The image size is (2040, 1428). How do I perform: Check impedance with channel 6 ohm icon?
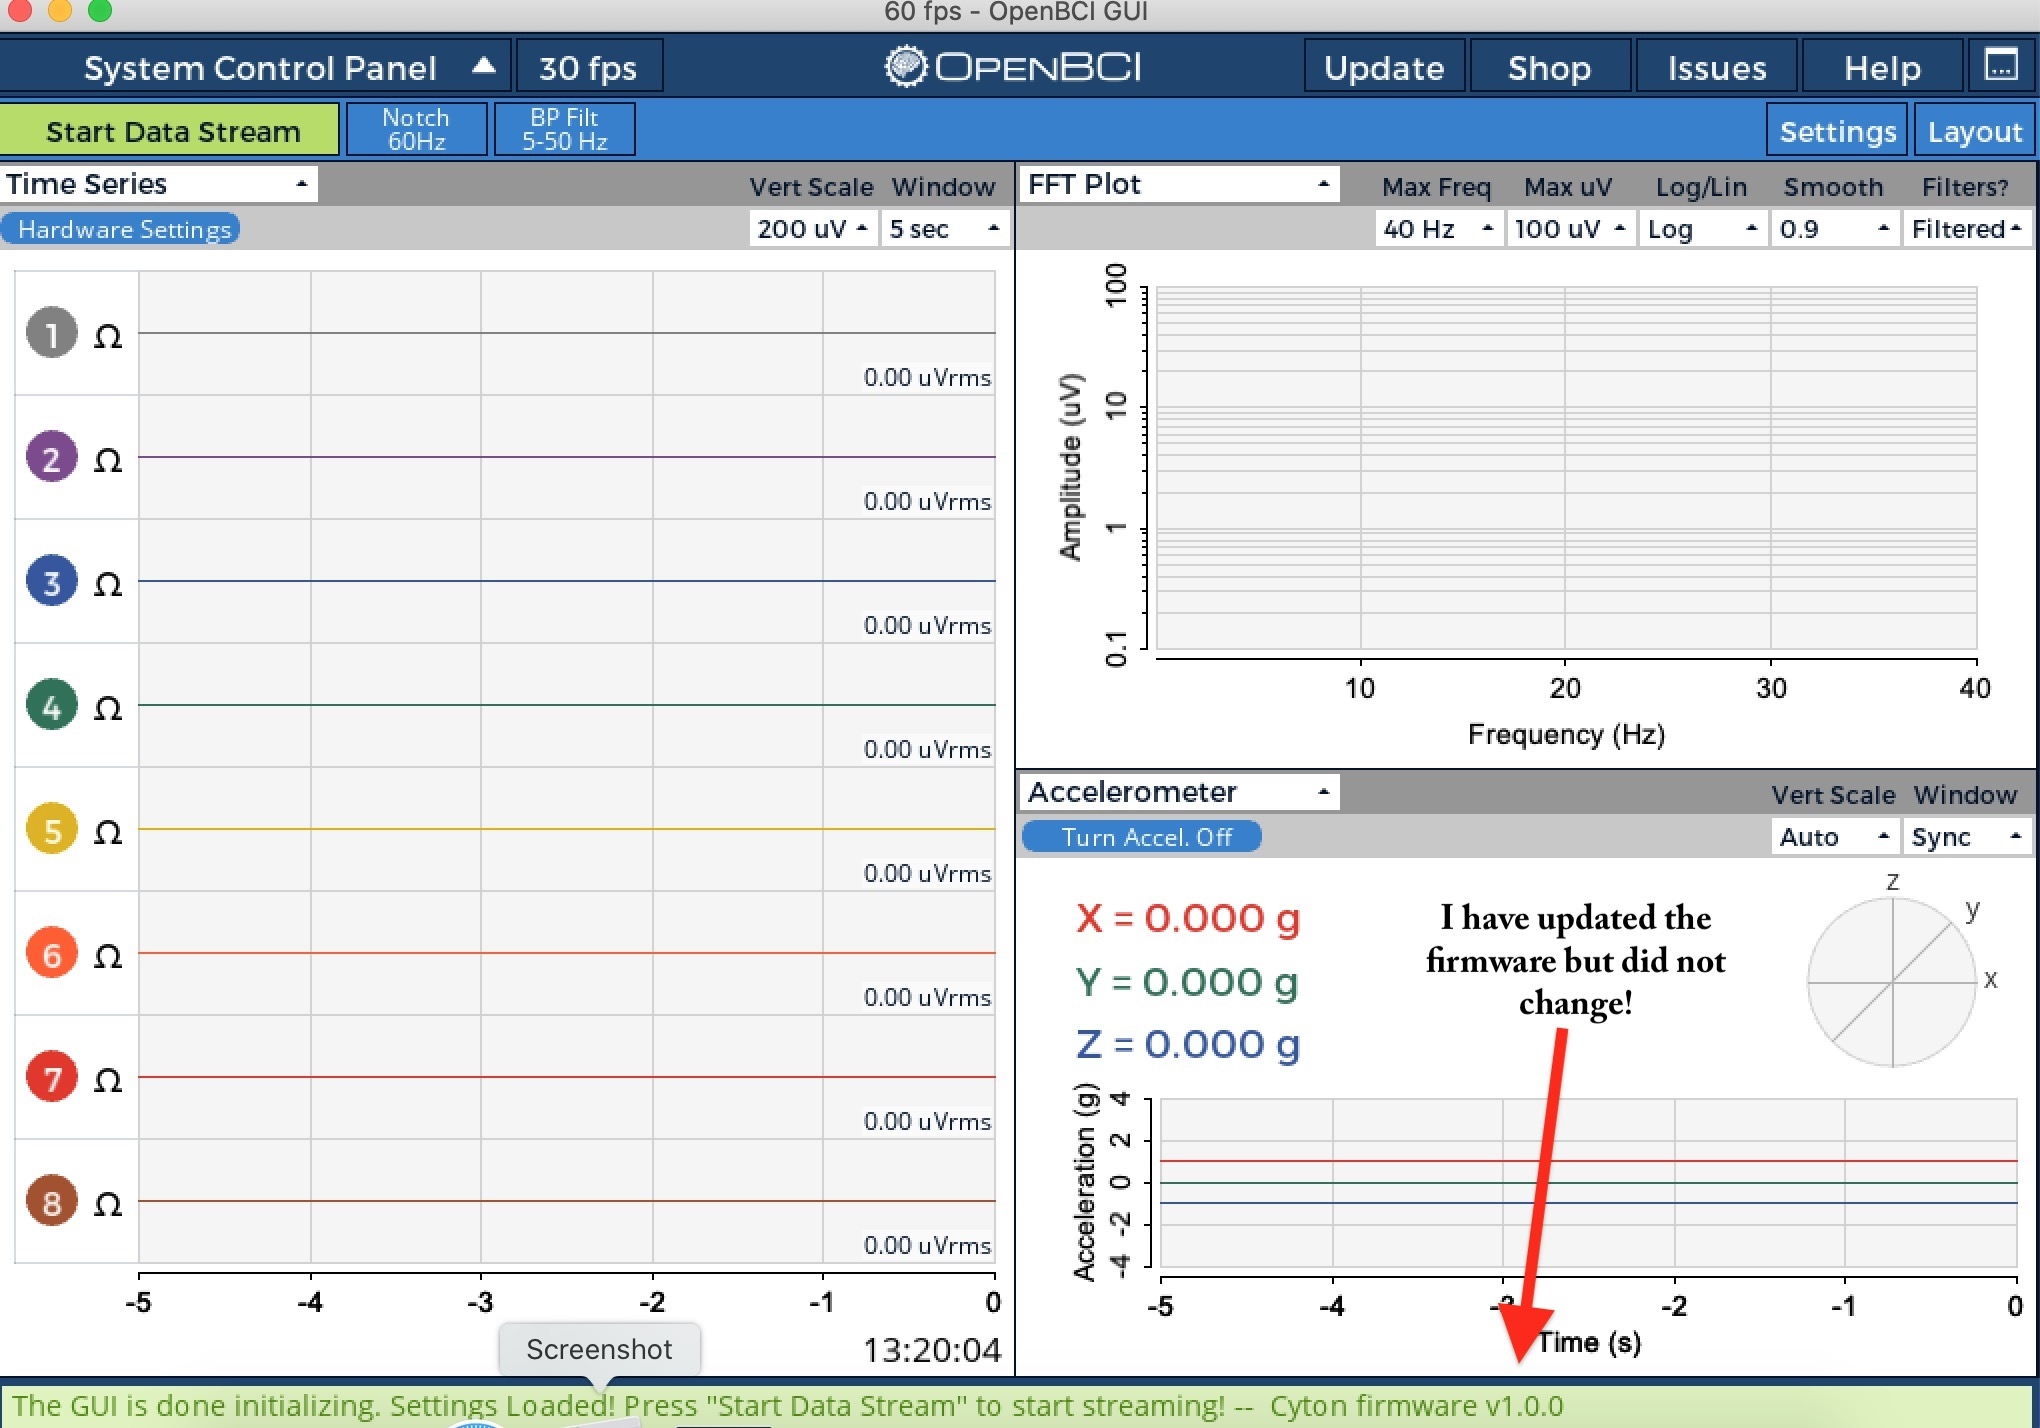(x=108, y=956)
